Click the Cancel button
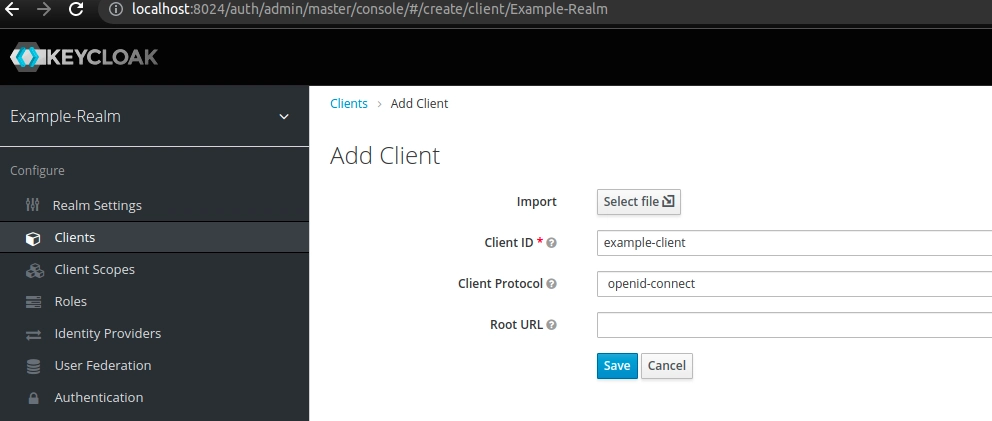Viewport: 992px width, 421px height. (667, 366)
